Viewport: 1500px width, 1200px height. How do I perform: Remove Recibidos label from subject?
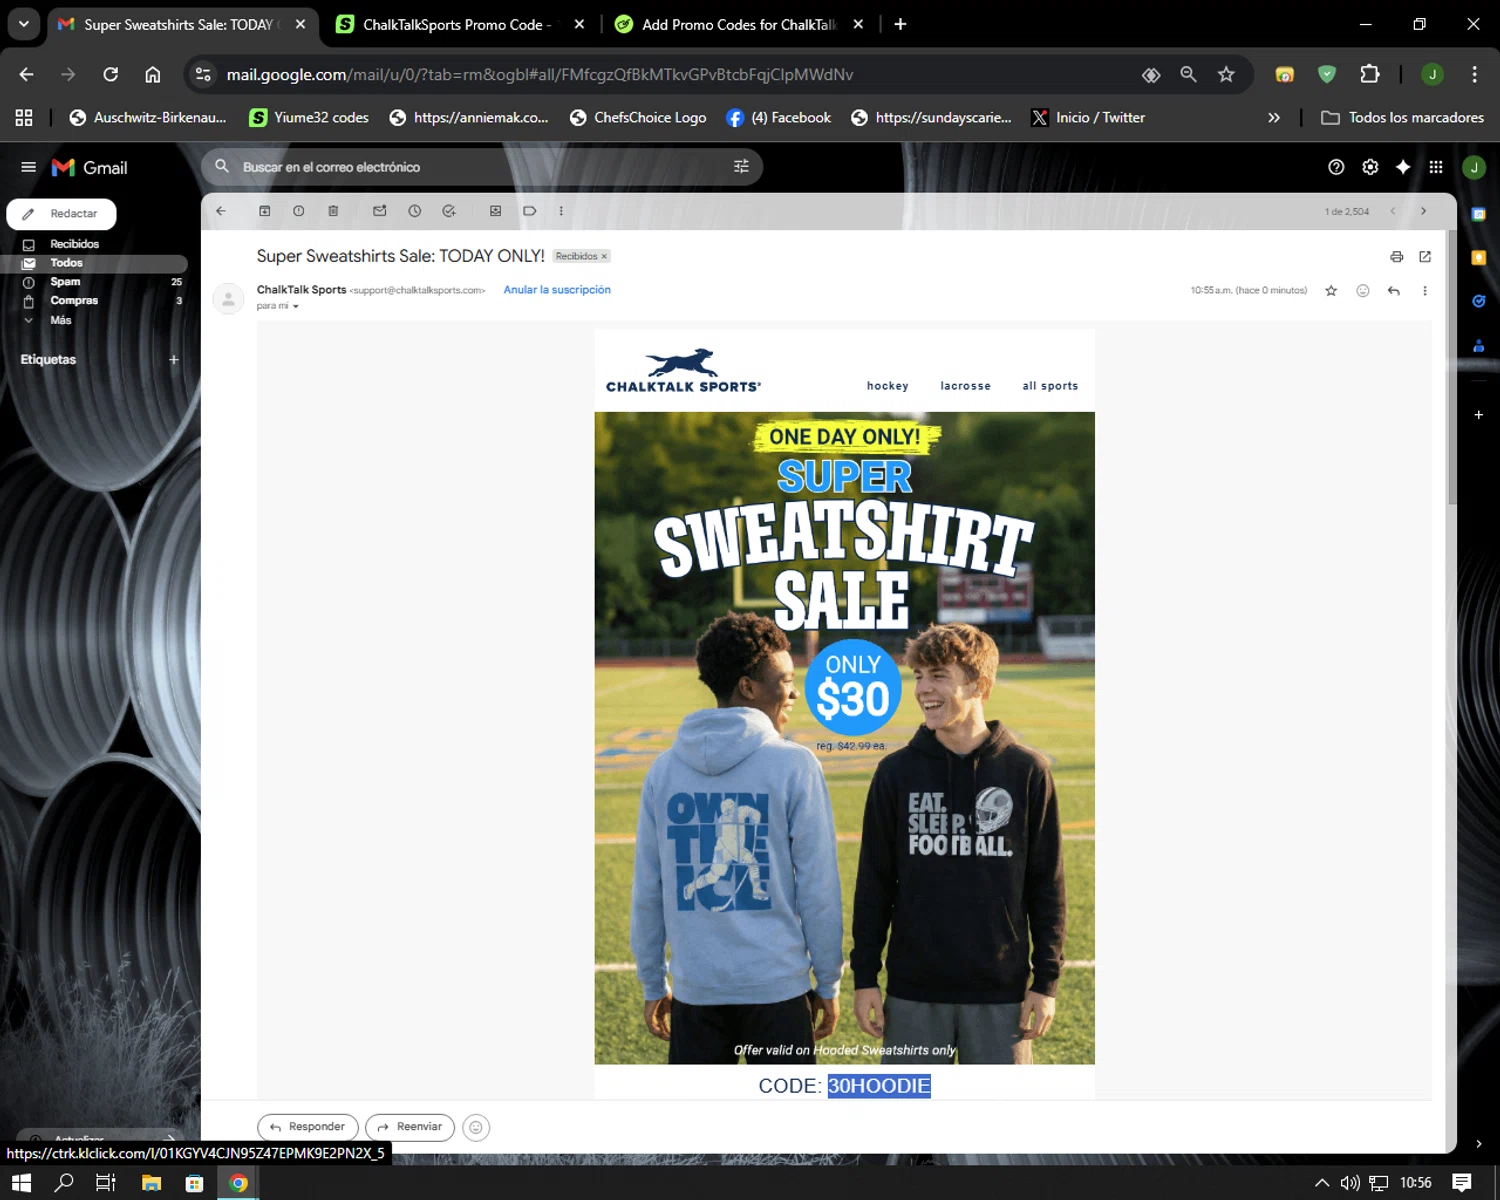604,257
